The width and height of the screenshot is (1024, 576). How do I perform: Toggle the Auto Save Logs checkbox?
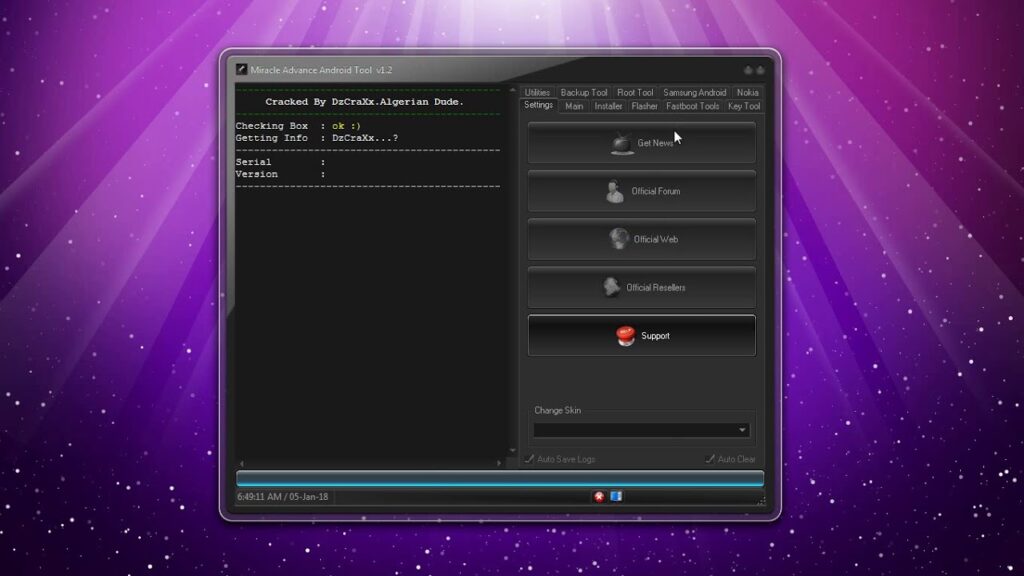[530, 459]
